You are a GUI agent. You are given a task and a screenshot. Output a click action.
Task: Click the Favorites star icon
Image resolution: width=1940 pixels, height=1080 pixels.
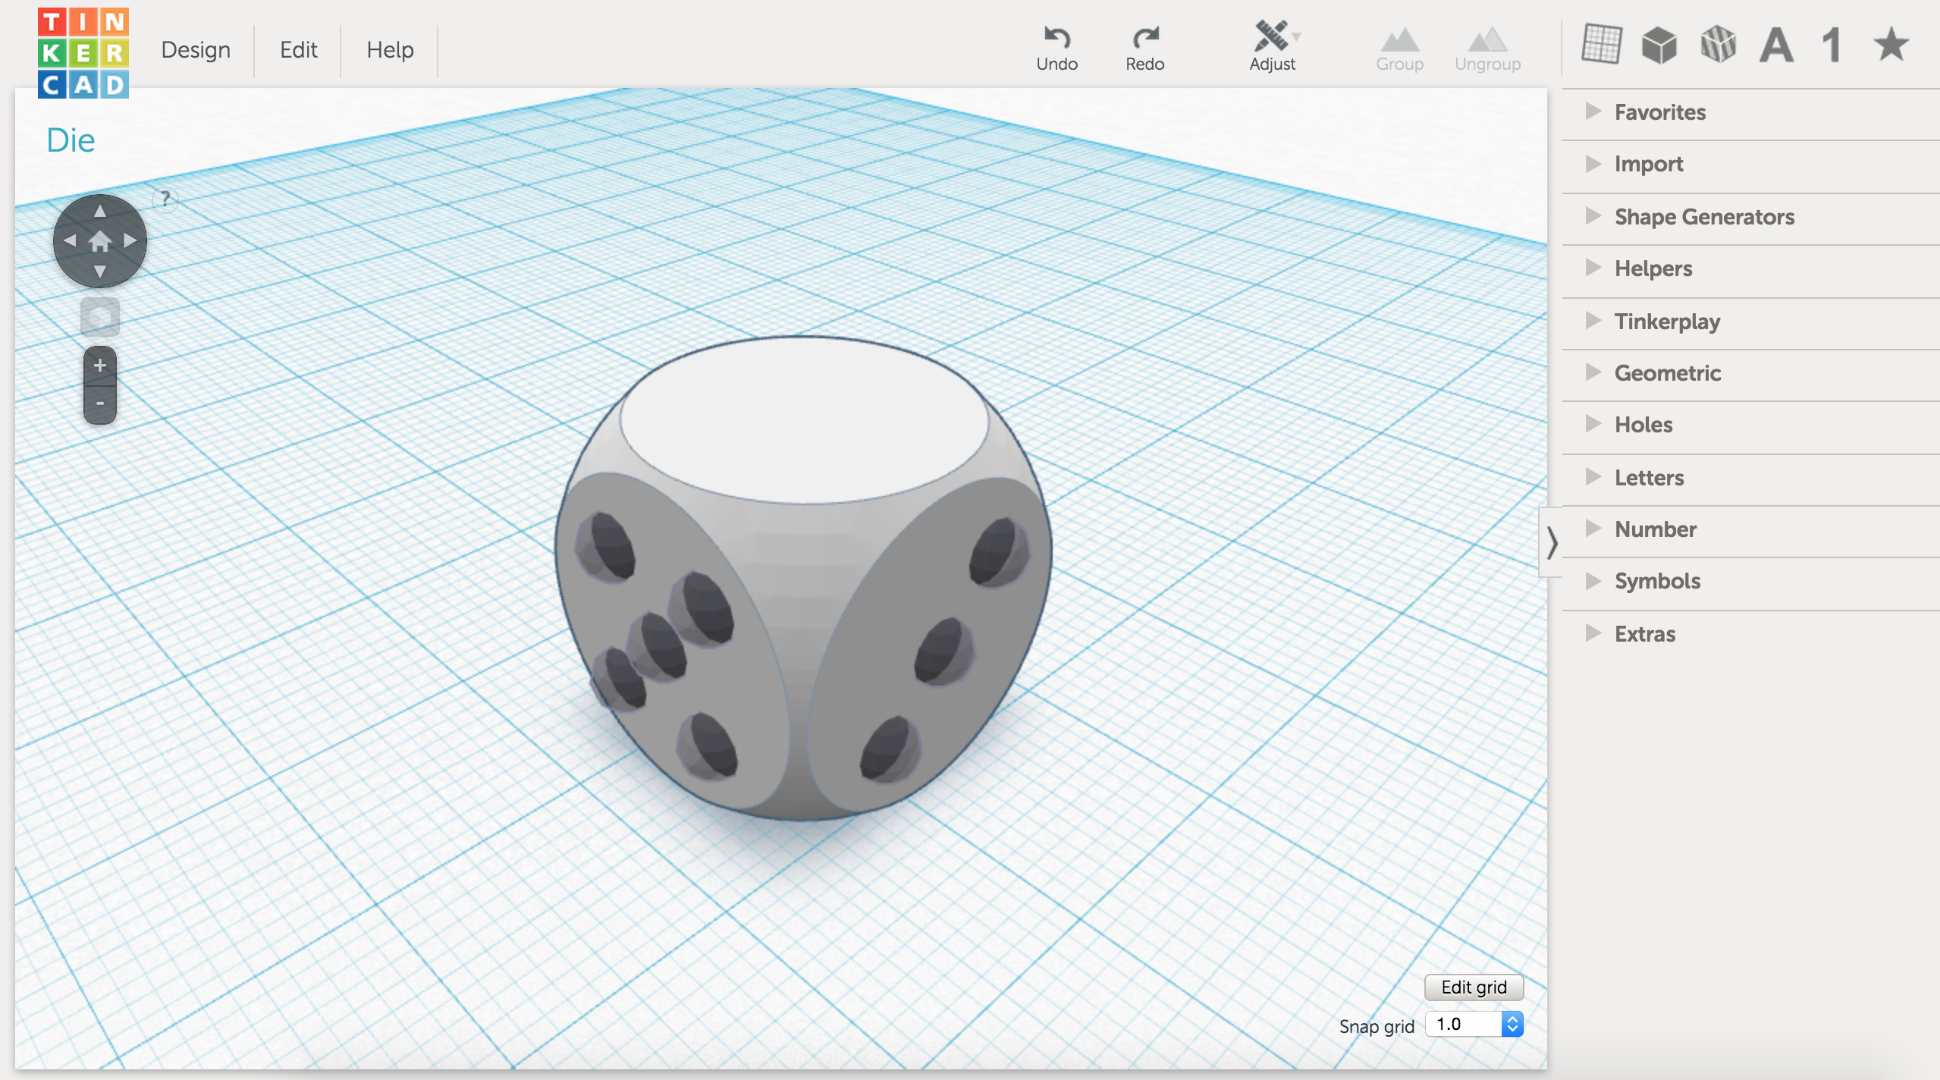pyautogui.click(x=1890, y=45)
